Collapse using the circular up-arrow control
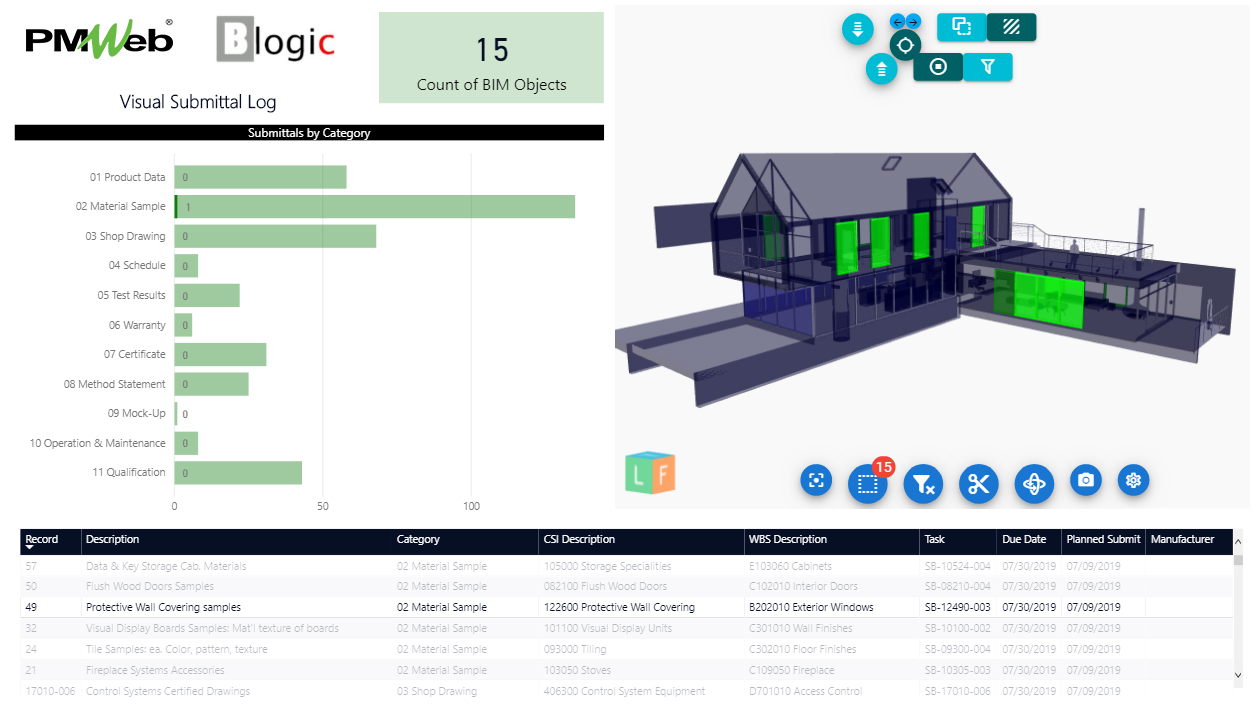 pos(881,70)
